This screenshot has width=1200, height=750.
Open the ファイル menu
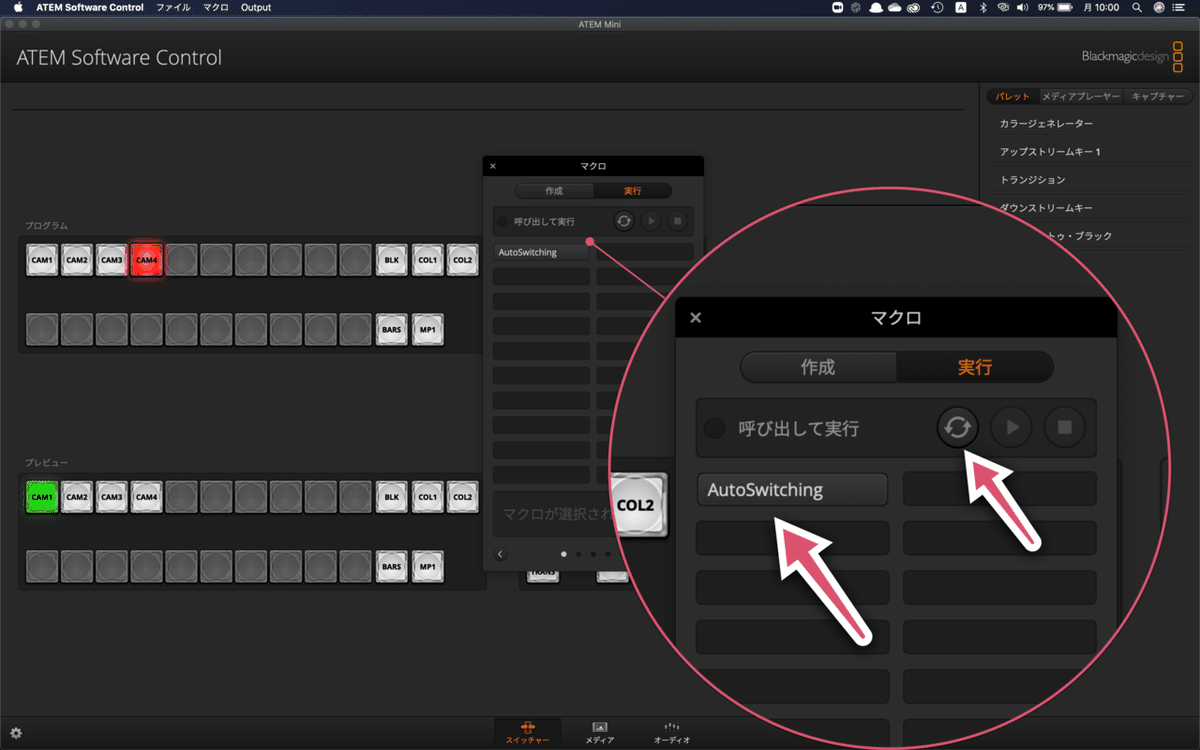pyautogui.click(x=172, y=7)
